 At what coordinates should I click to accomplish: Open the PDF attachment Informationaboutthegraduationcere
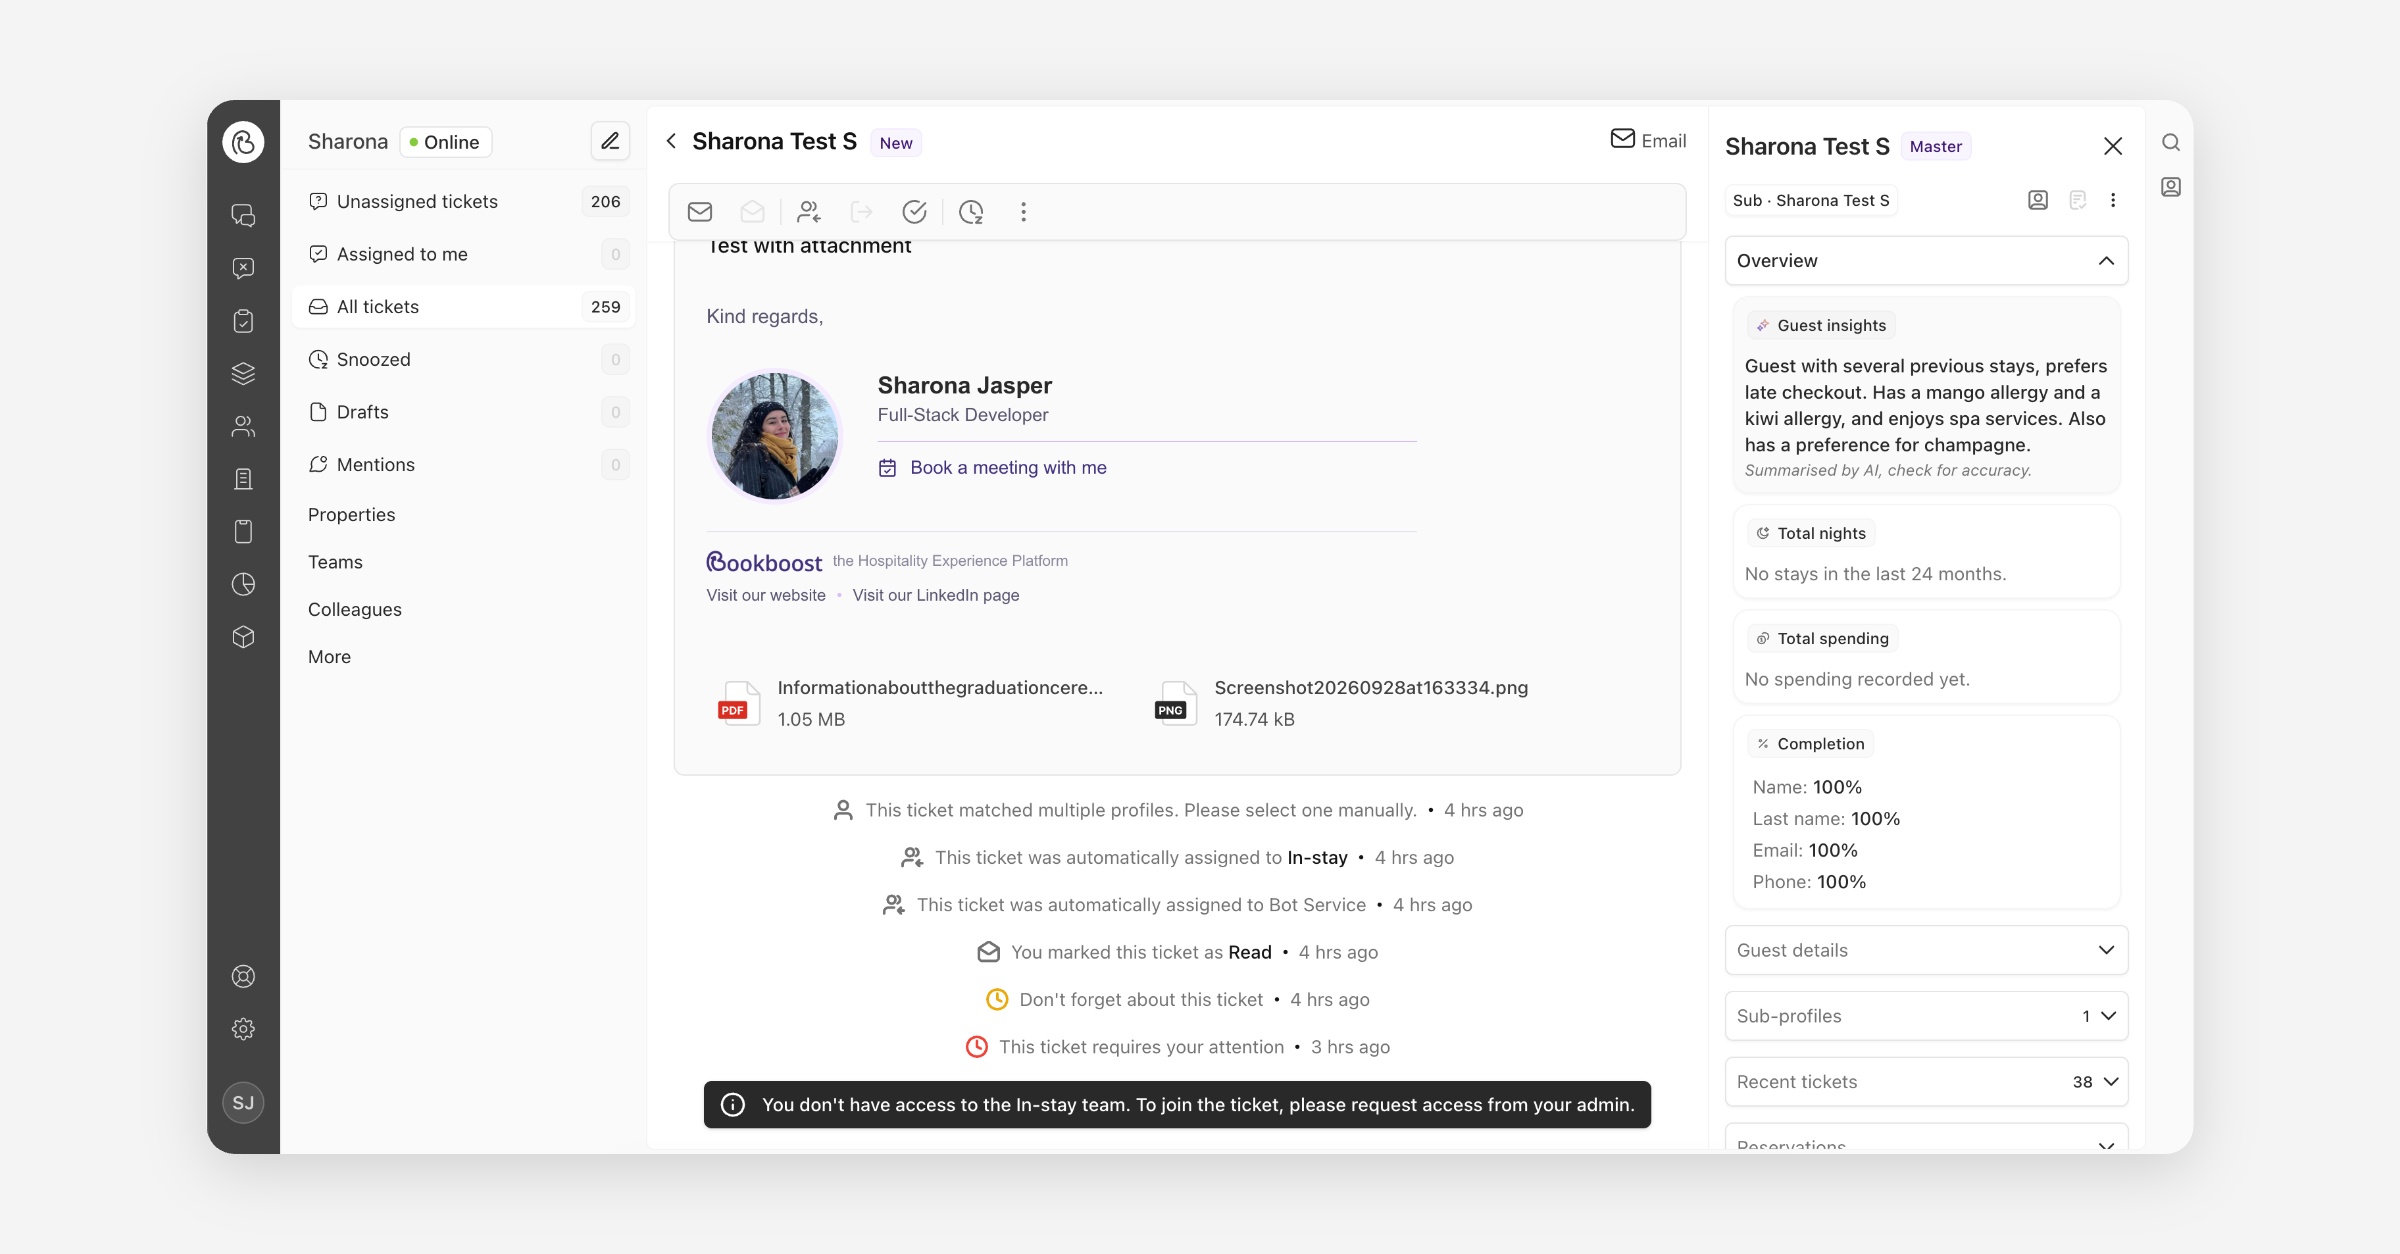(x=910, y=703)
